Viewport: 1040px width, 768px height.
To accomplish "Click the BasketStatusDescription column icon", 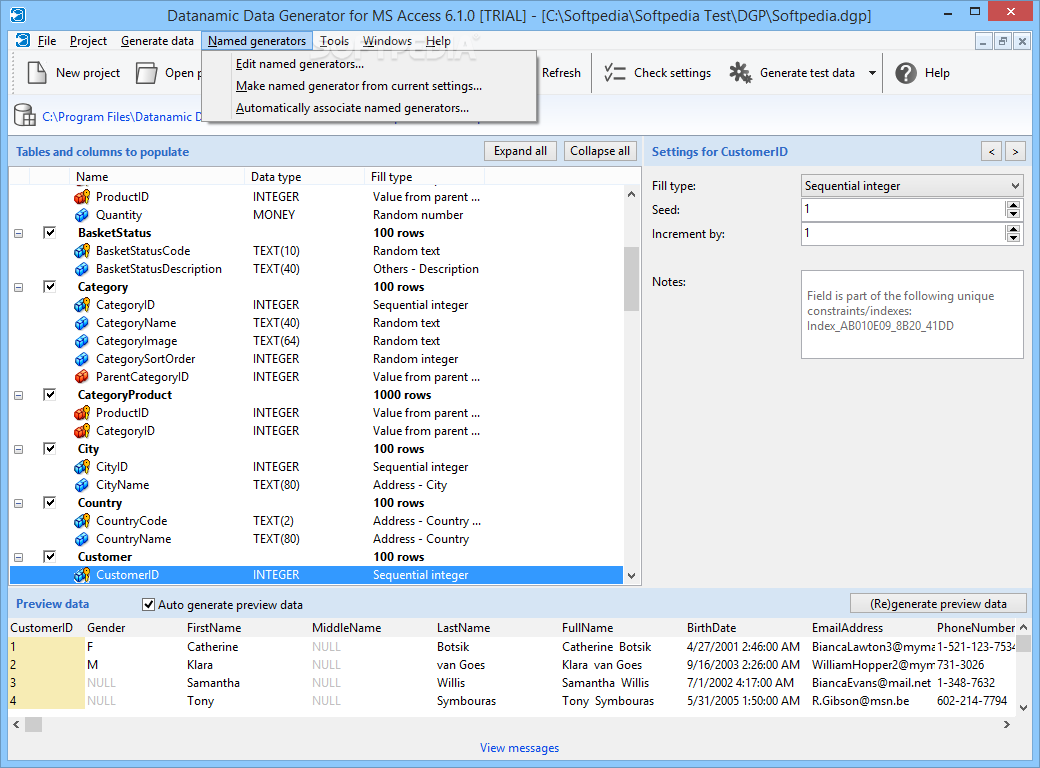I will [82, 269].
